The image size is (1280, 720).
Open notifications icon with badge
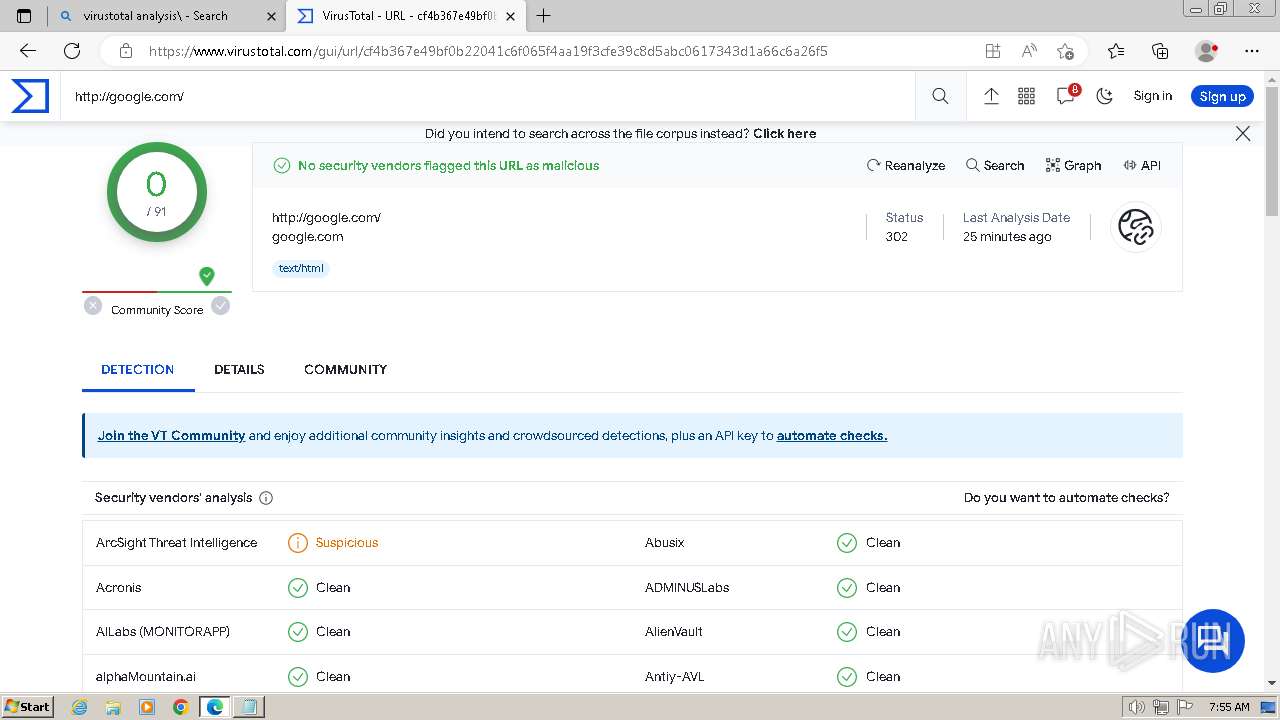coord(1066,95)
